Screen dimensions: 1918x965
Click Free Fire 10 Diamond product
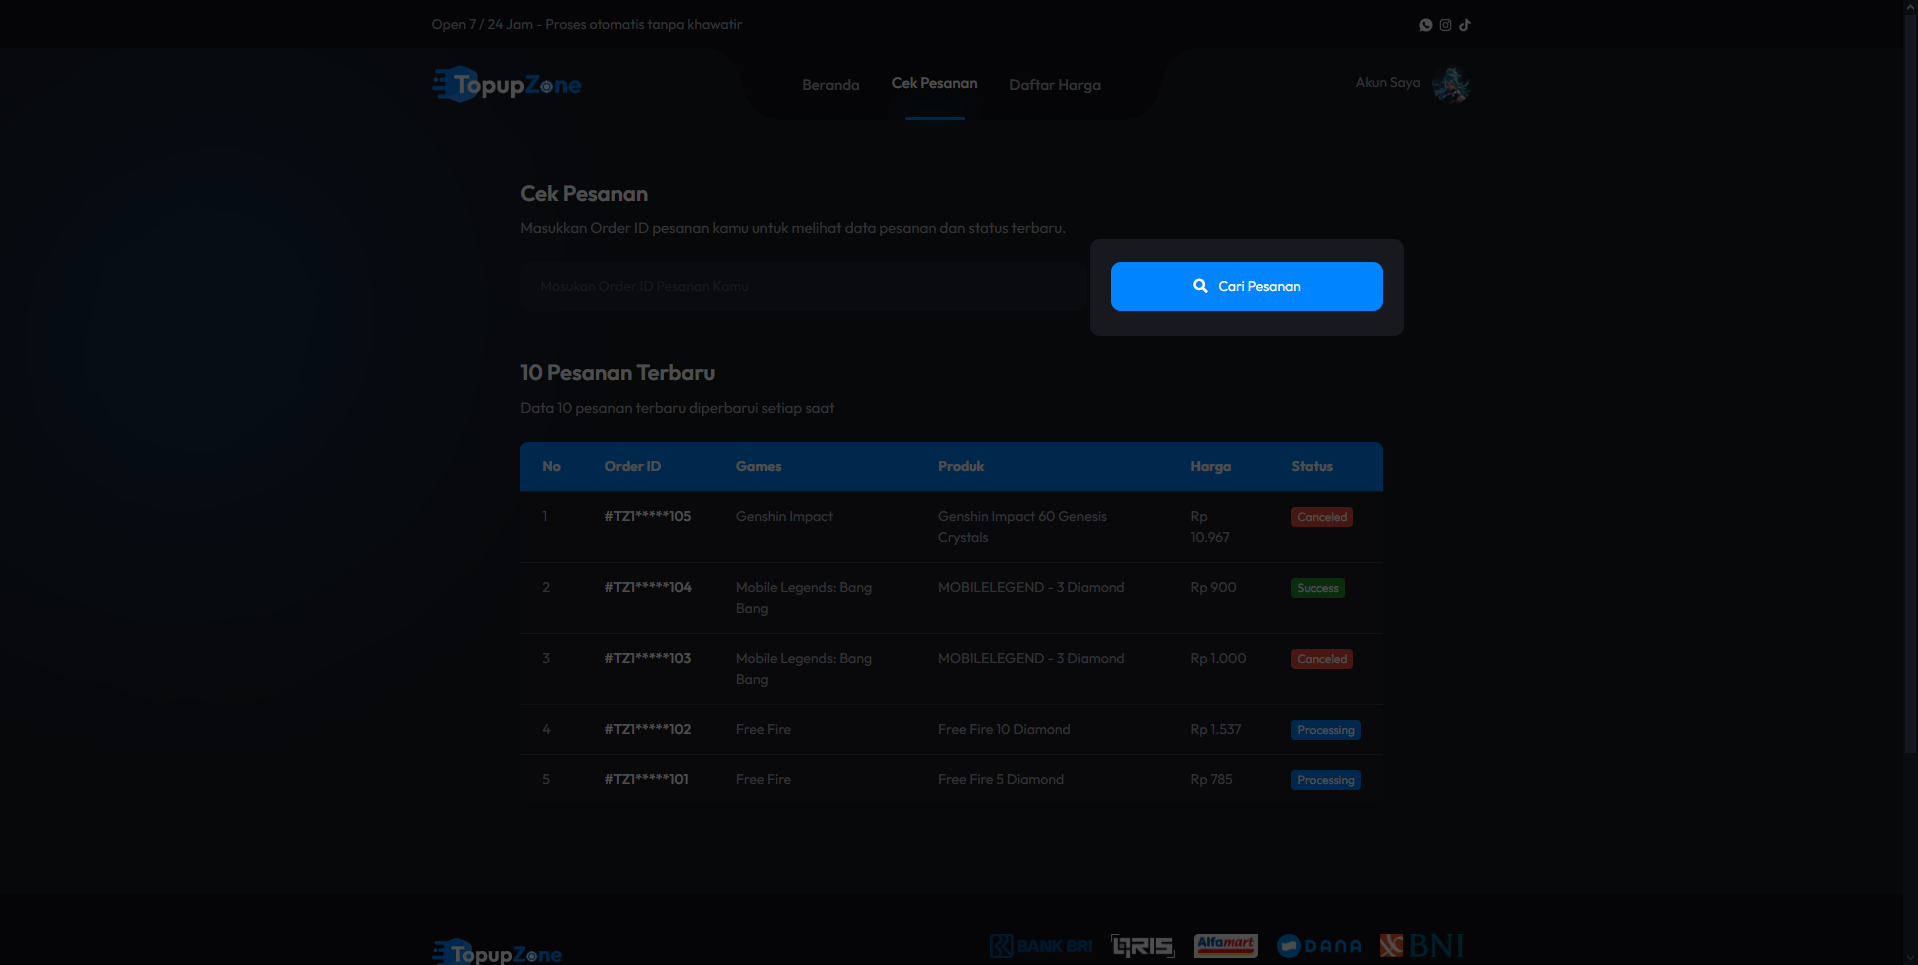[x=1004, y=730]
